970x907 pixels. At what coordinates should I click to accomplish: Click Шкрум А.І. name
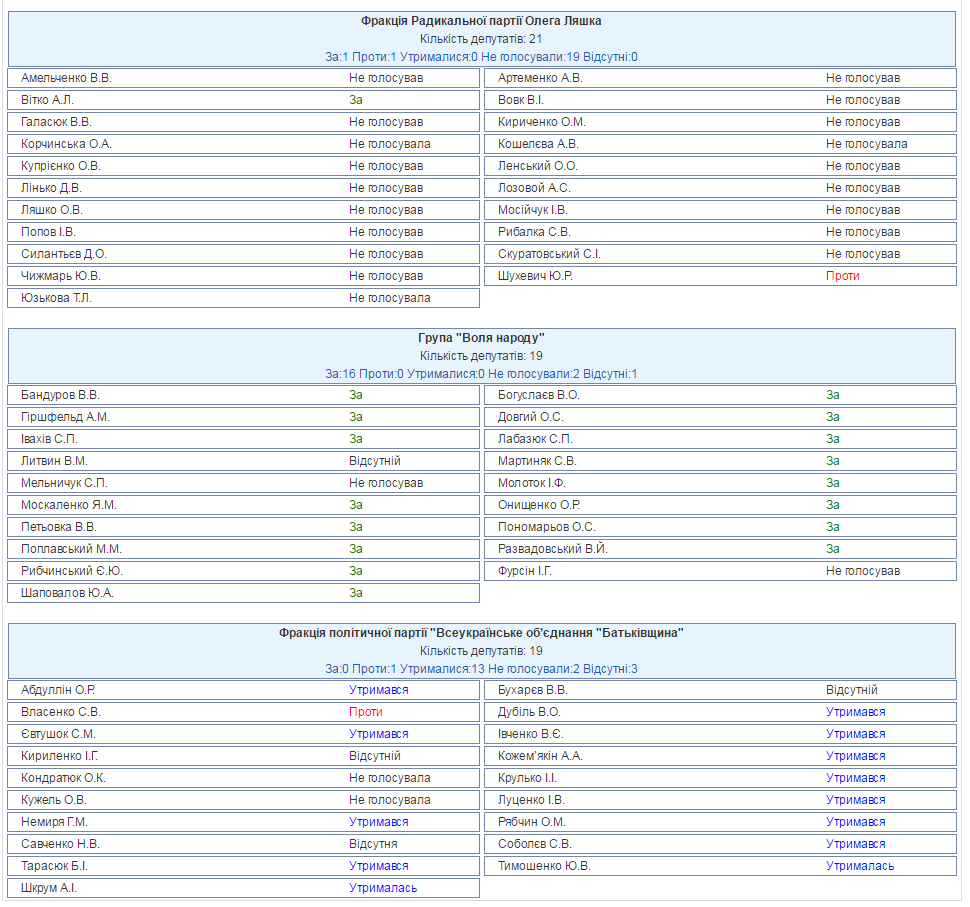click(x=49, y=888)
